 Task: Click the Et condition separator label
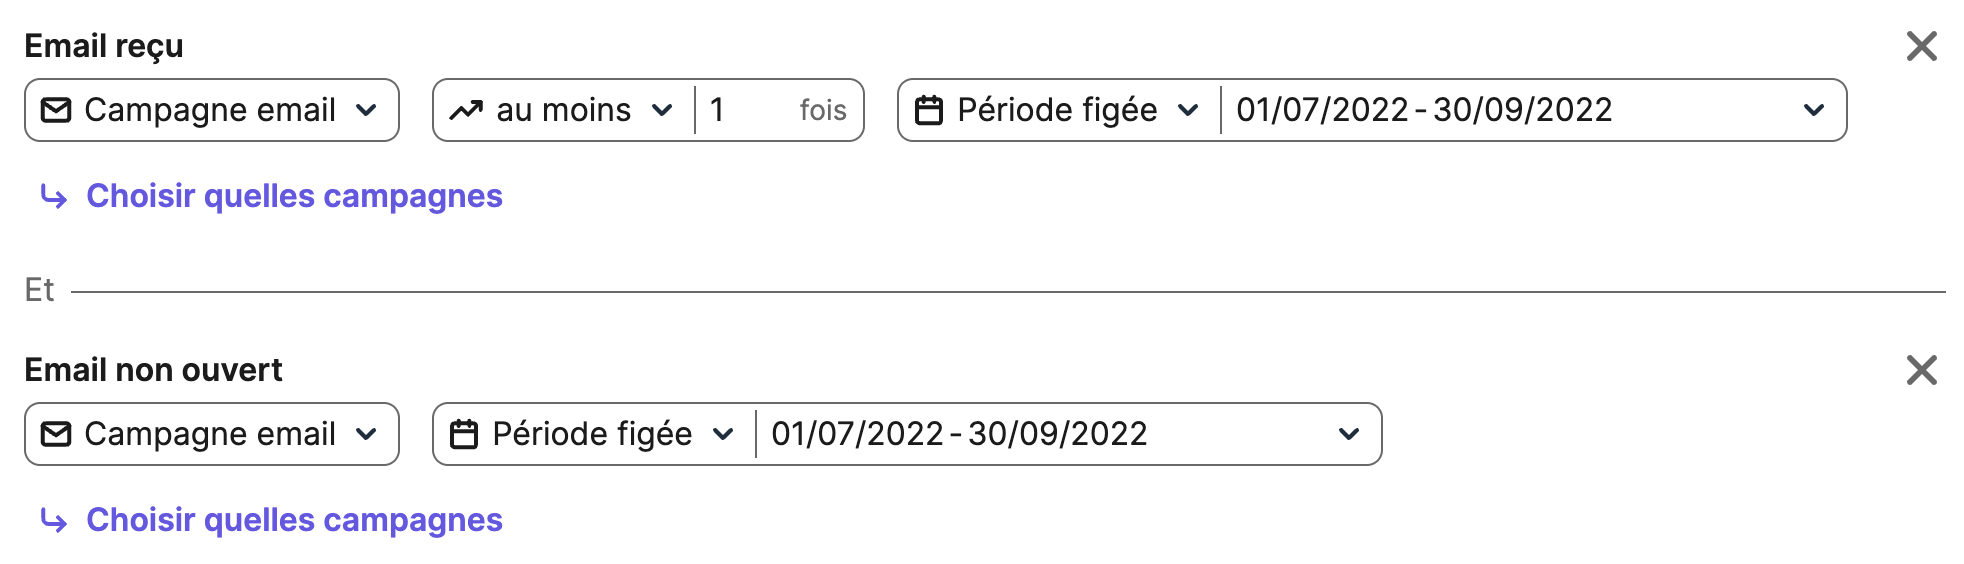pos(39,290)
